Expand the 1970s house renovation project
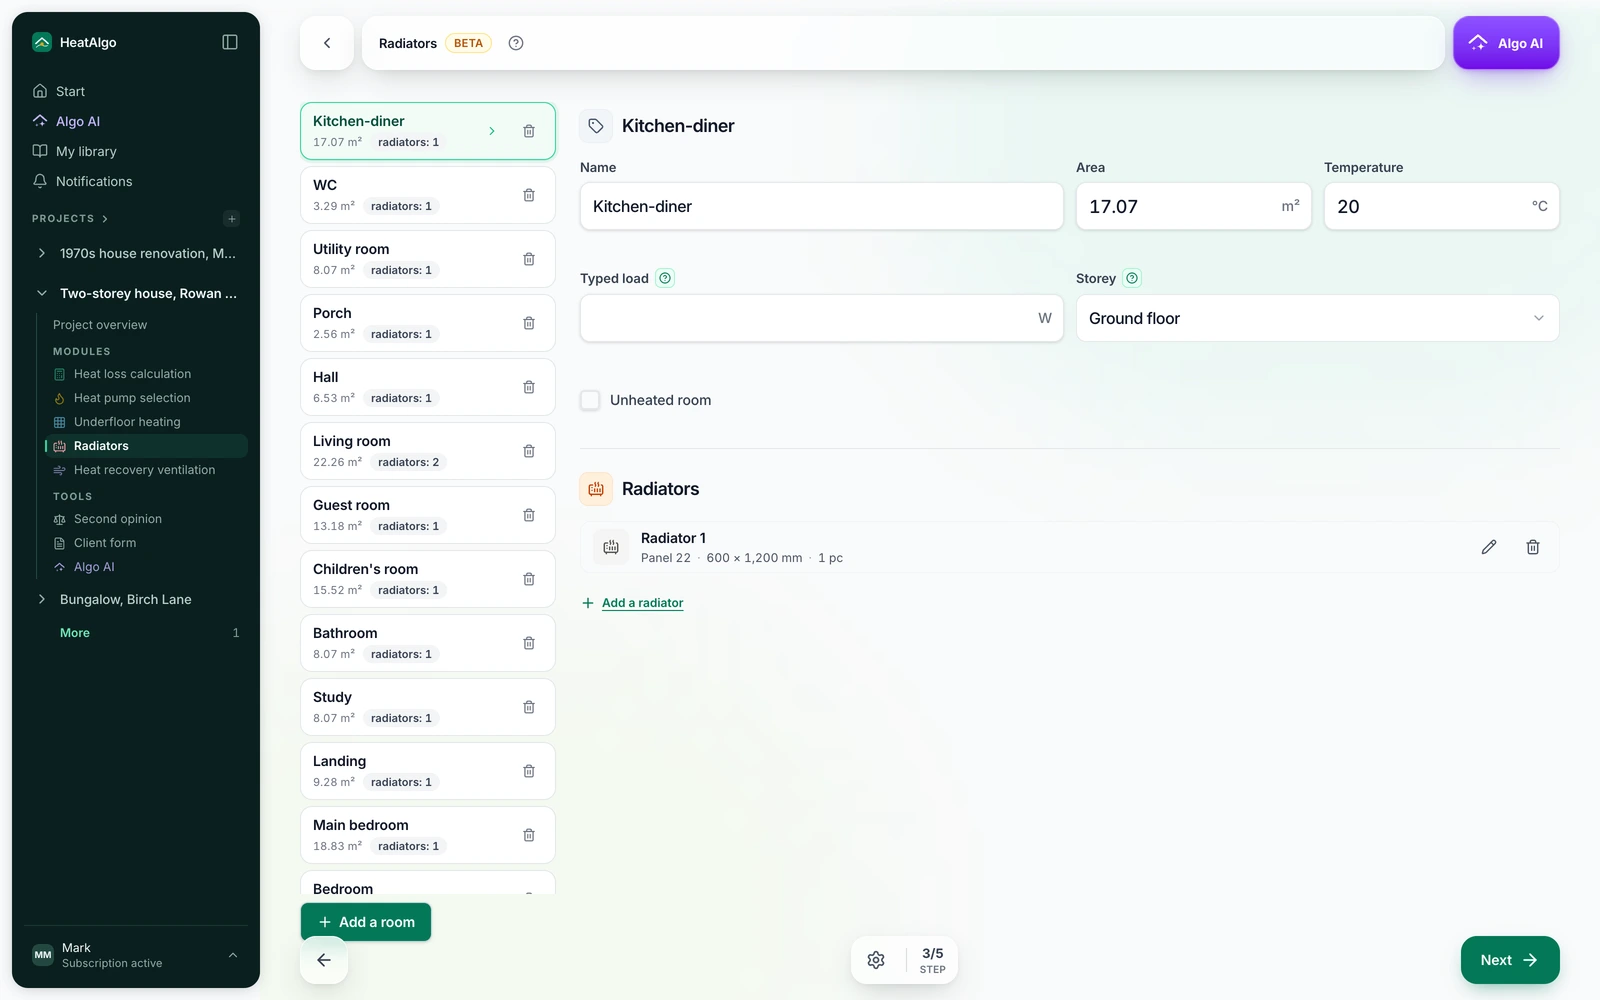The height and width of the screenshot is (1000, 1600). click(x=42, y=253)
